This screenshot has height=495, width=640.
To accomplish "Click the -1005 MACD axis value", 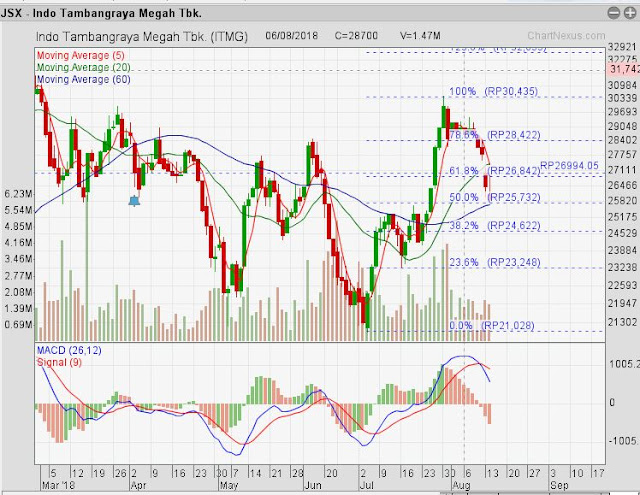I will (624, 441).
